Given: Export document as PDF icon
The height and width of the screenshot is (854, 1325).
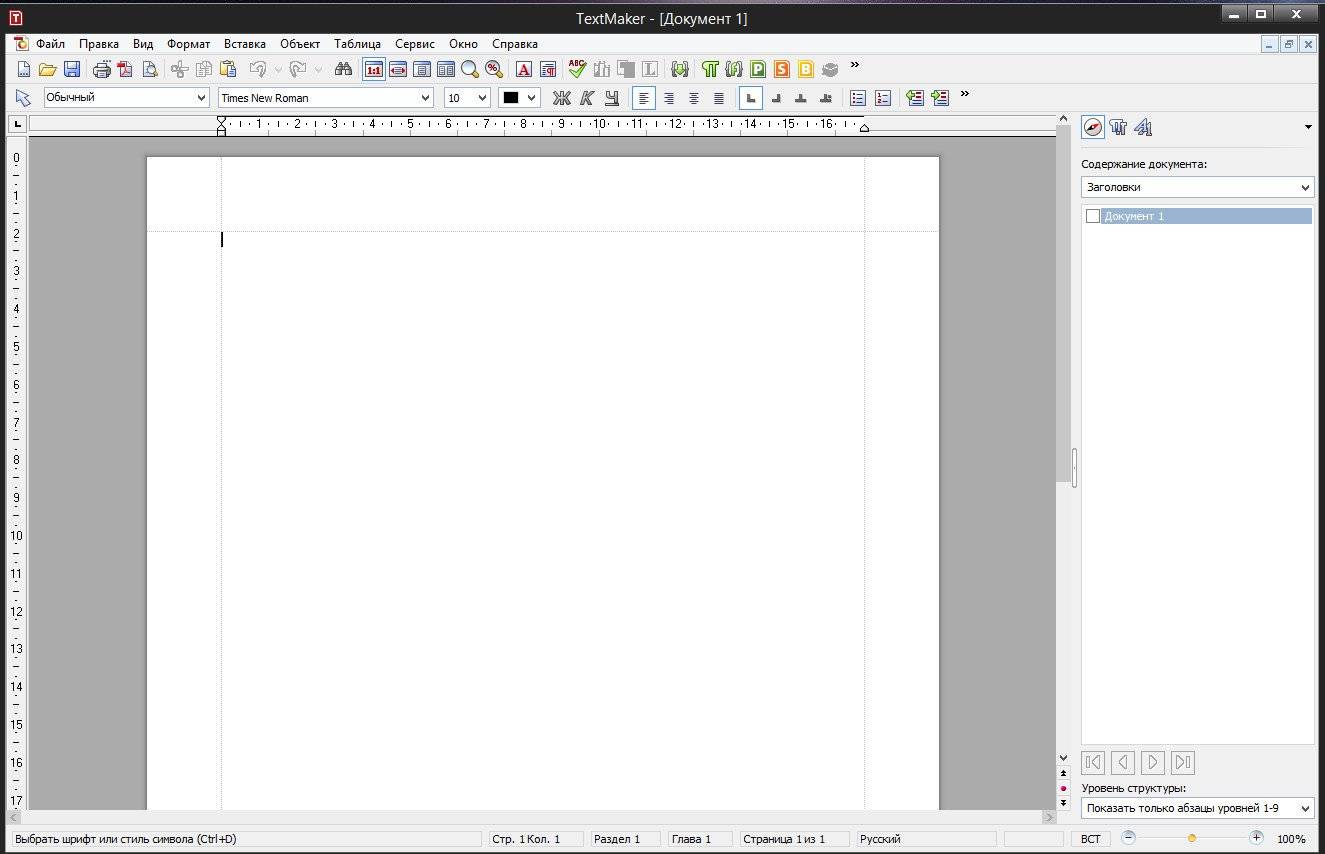Looking at the screenshot, I should pyautogui.click(x=125, y=69).
